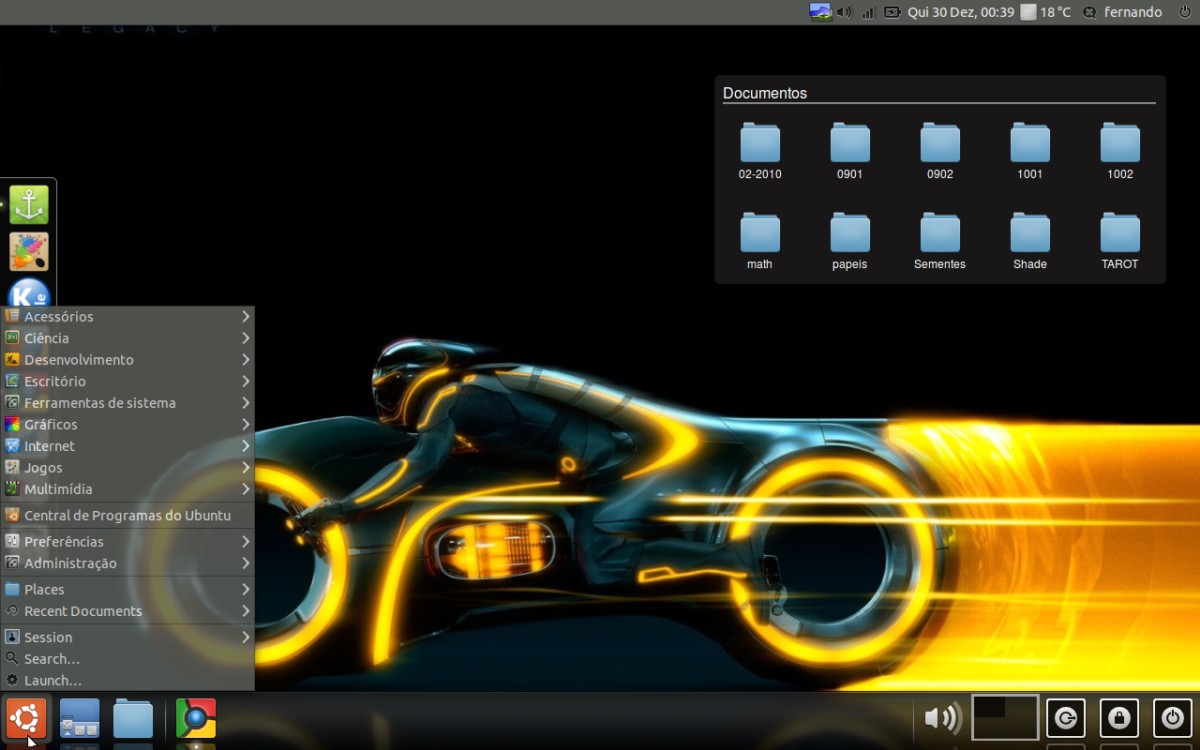The width and height of the screenshot is (1200, 750).
Task: Open Central de Programas do Ubuntu
Action: [127, 515]
